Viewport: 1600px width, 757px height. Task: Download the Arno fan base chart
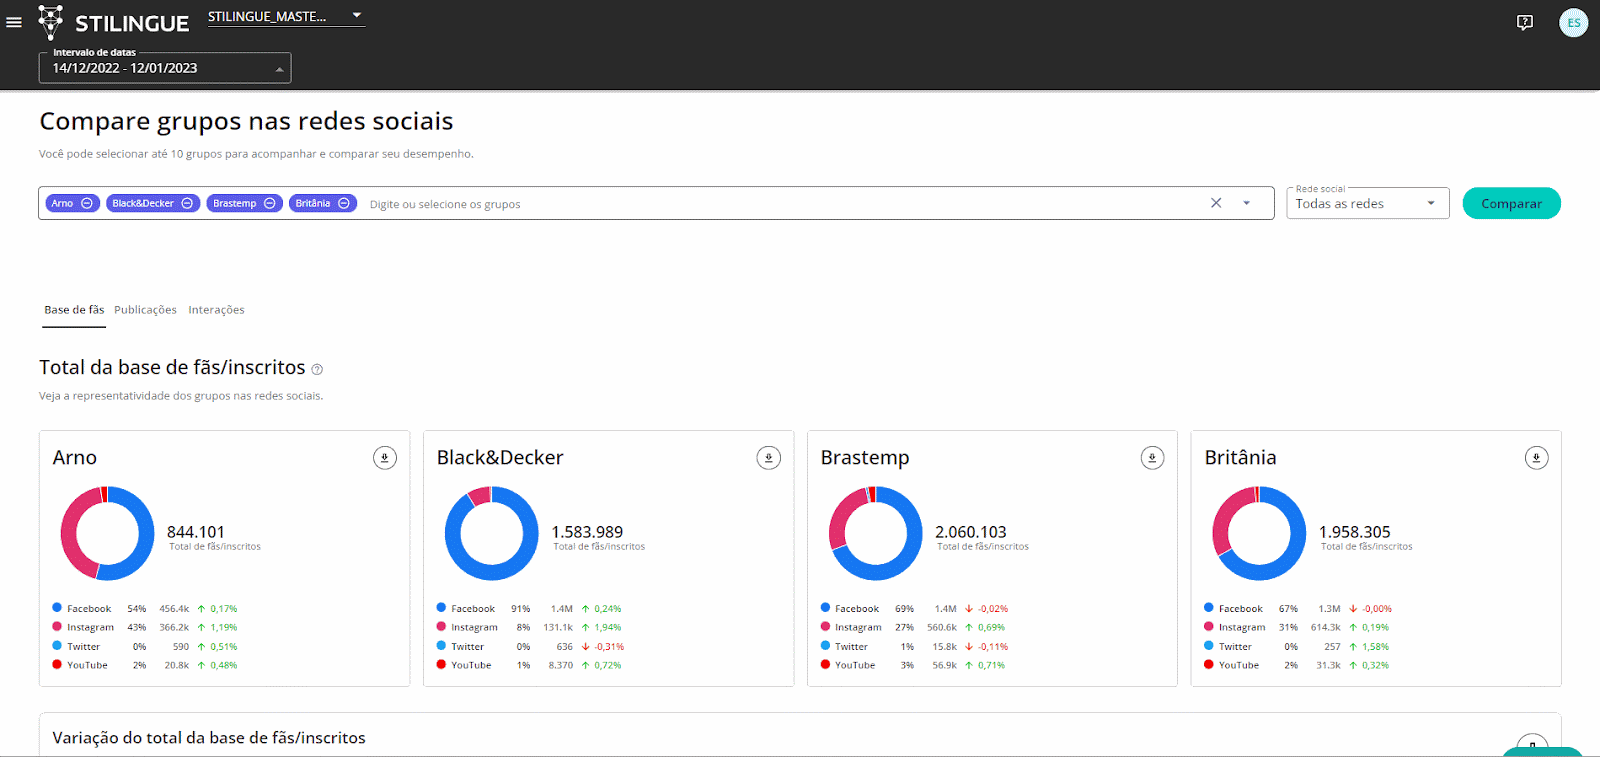coord(384,458)
